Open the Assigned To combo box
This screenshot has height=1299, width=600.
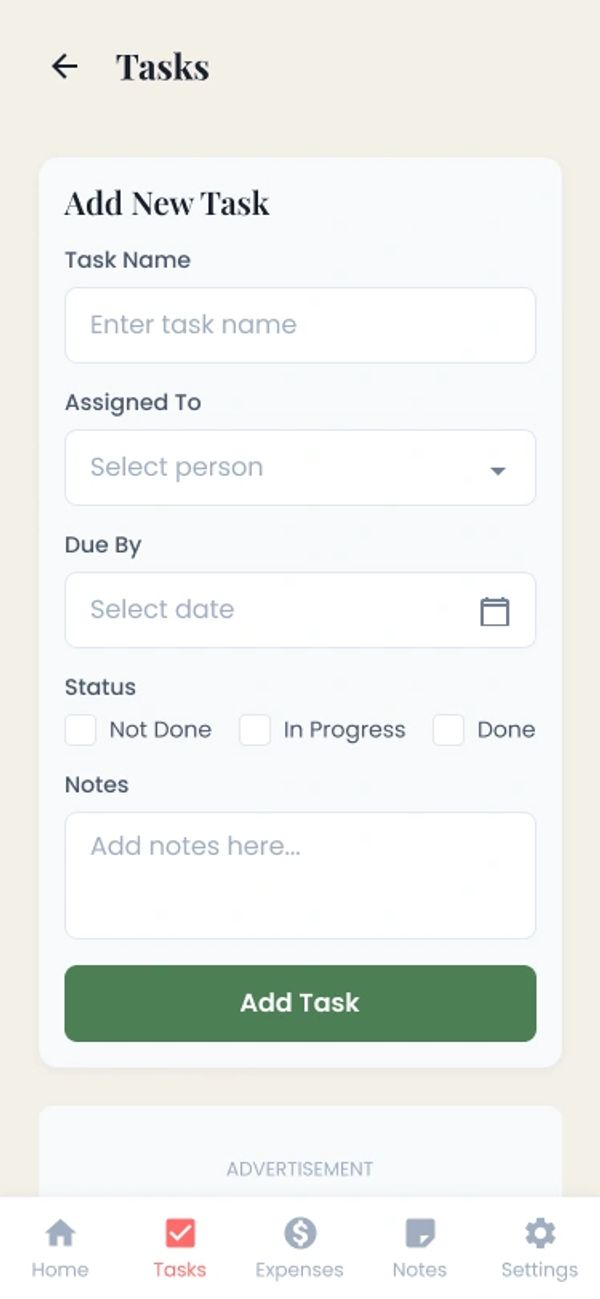280,468
